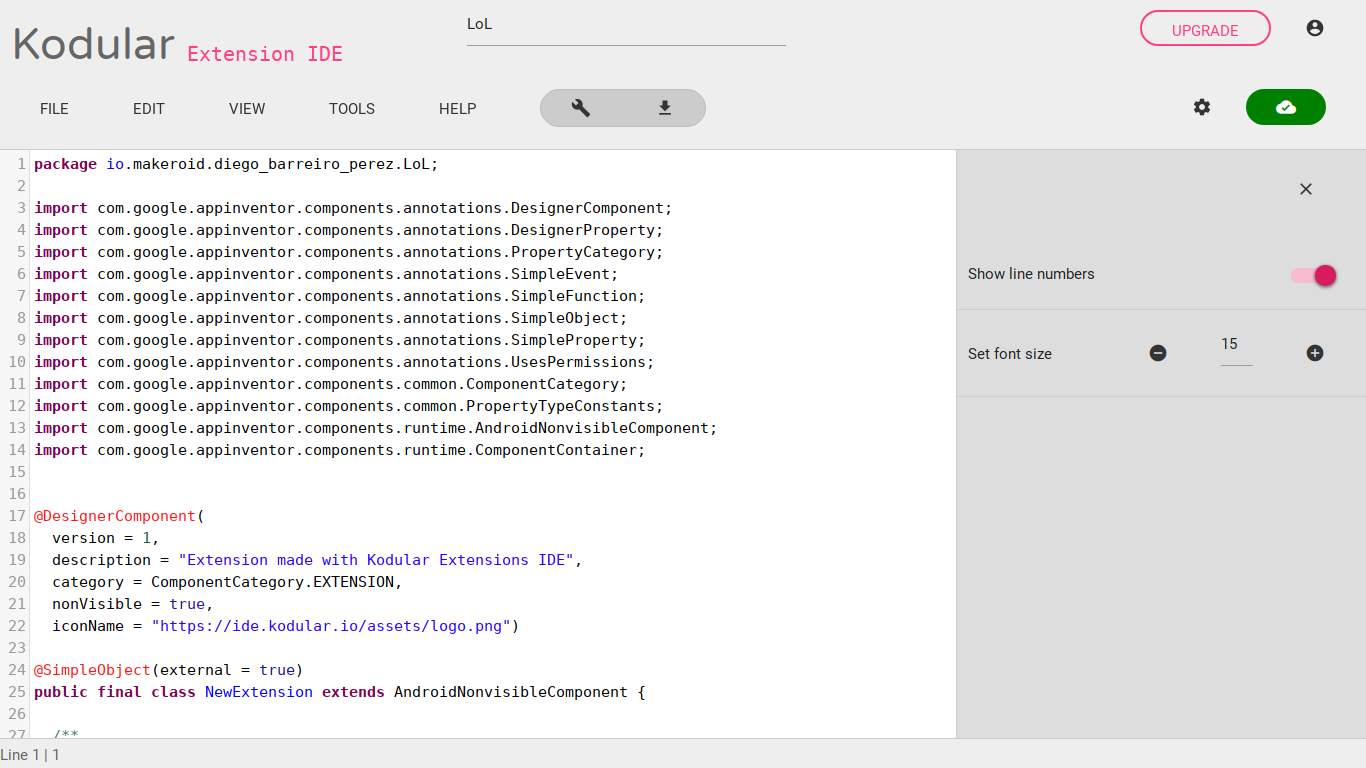Screen dimensions: 1366x768
Task: Click the font size value 15 field
Action: pos(1237,346)
